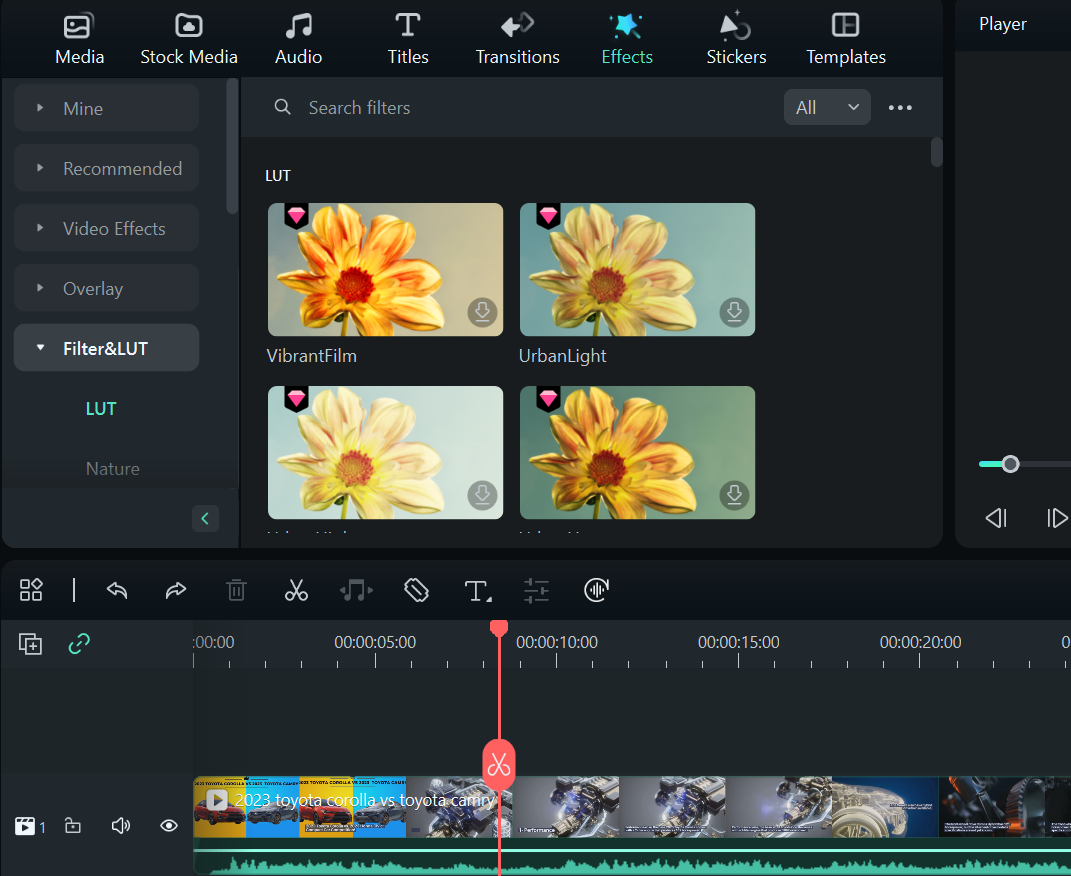
Task: Step back one frame in the player
Action: [996, 518]
